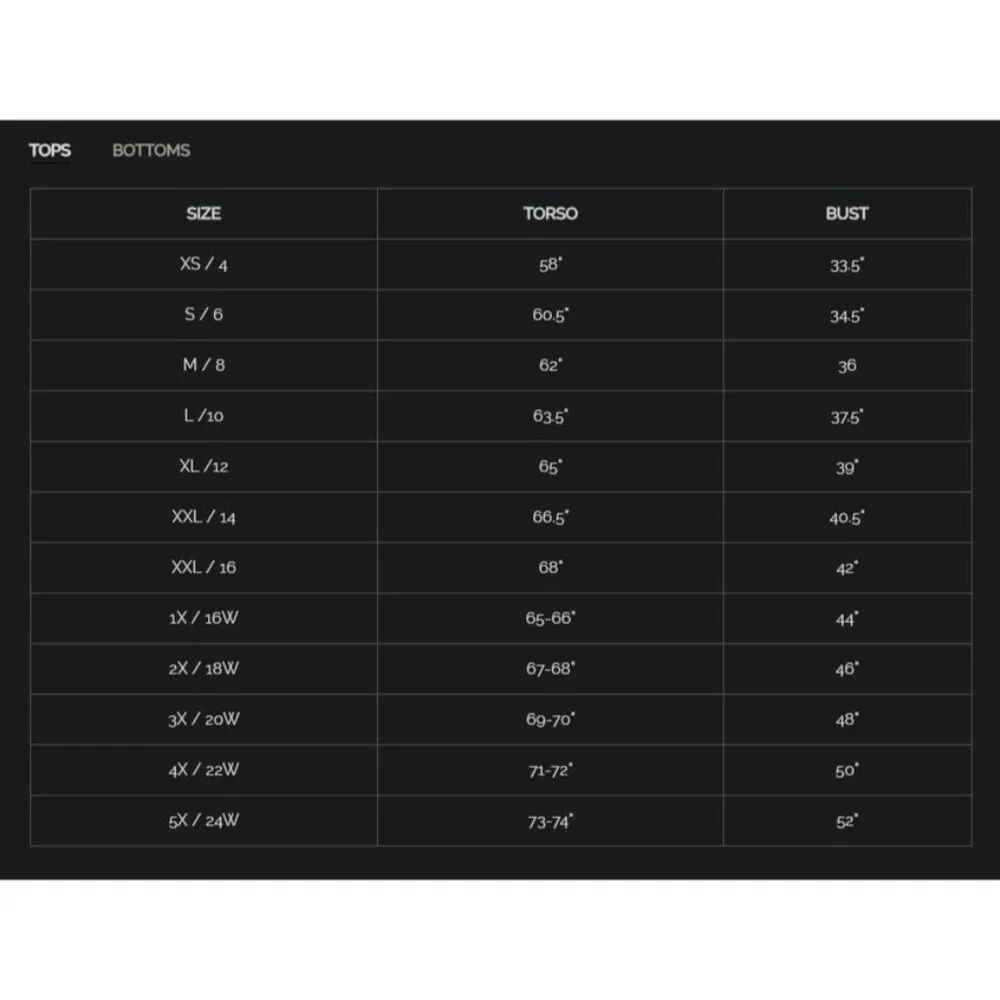Click the SIZE column header
This screenshot has width=1000, height=1000.
click(203, 213)
